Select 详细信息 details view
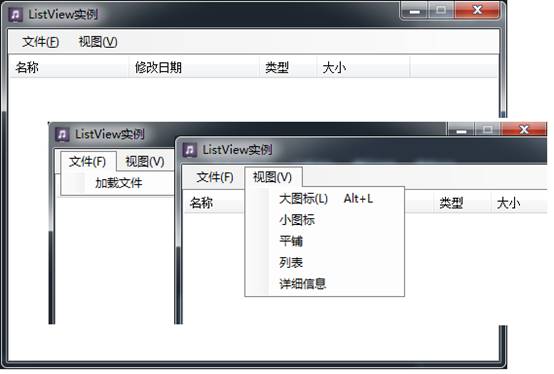The height and width of the screenshot is (374, 554). pos(302,284)
